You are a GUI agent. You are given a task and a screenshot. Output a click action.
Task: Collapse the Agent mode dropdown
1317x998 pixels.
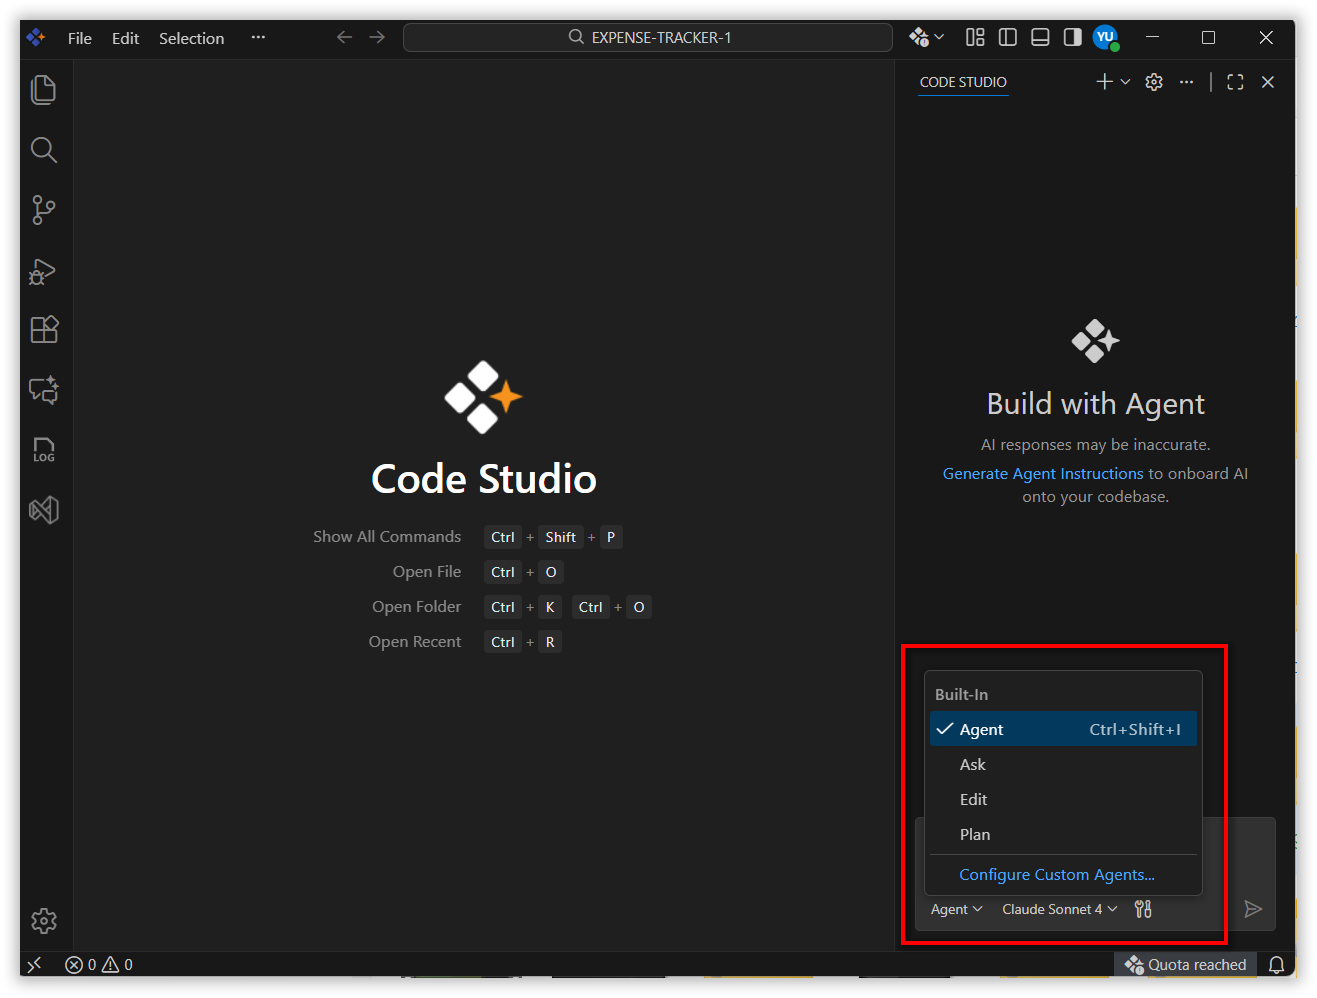coord(956,909)
